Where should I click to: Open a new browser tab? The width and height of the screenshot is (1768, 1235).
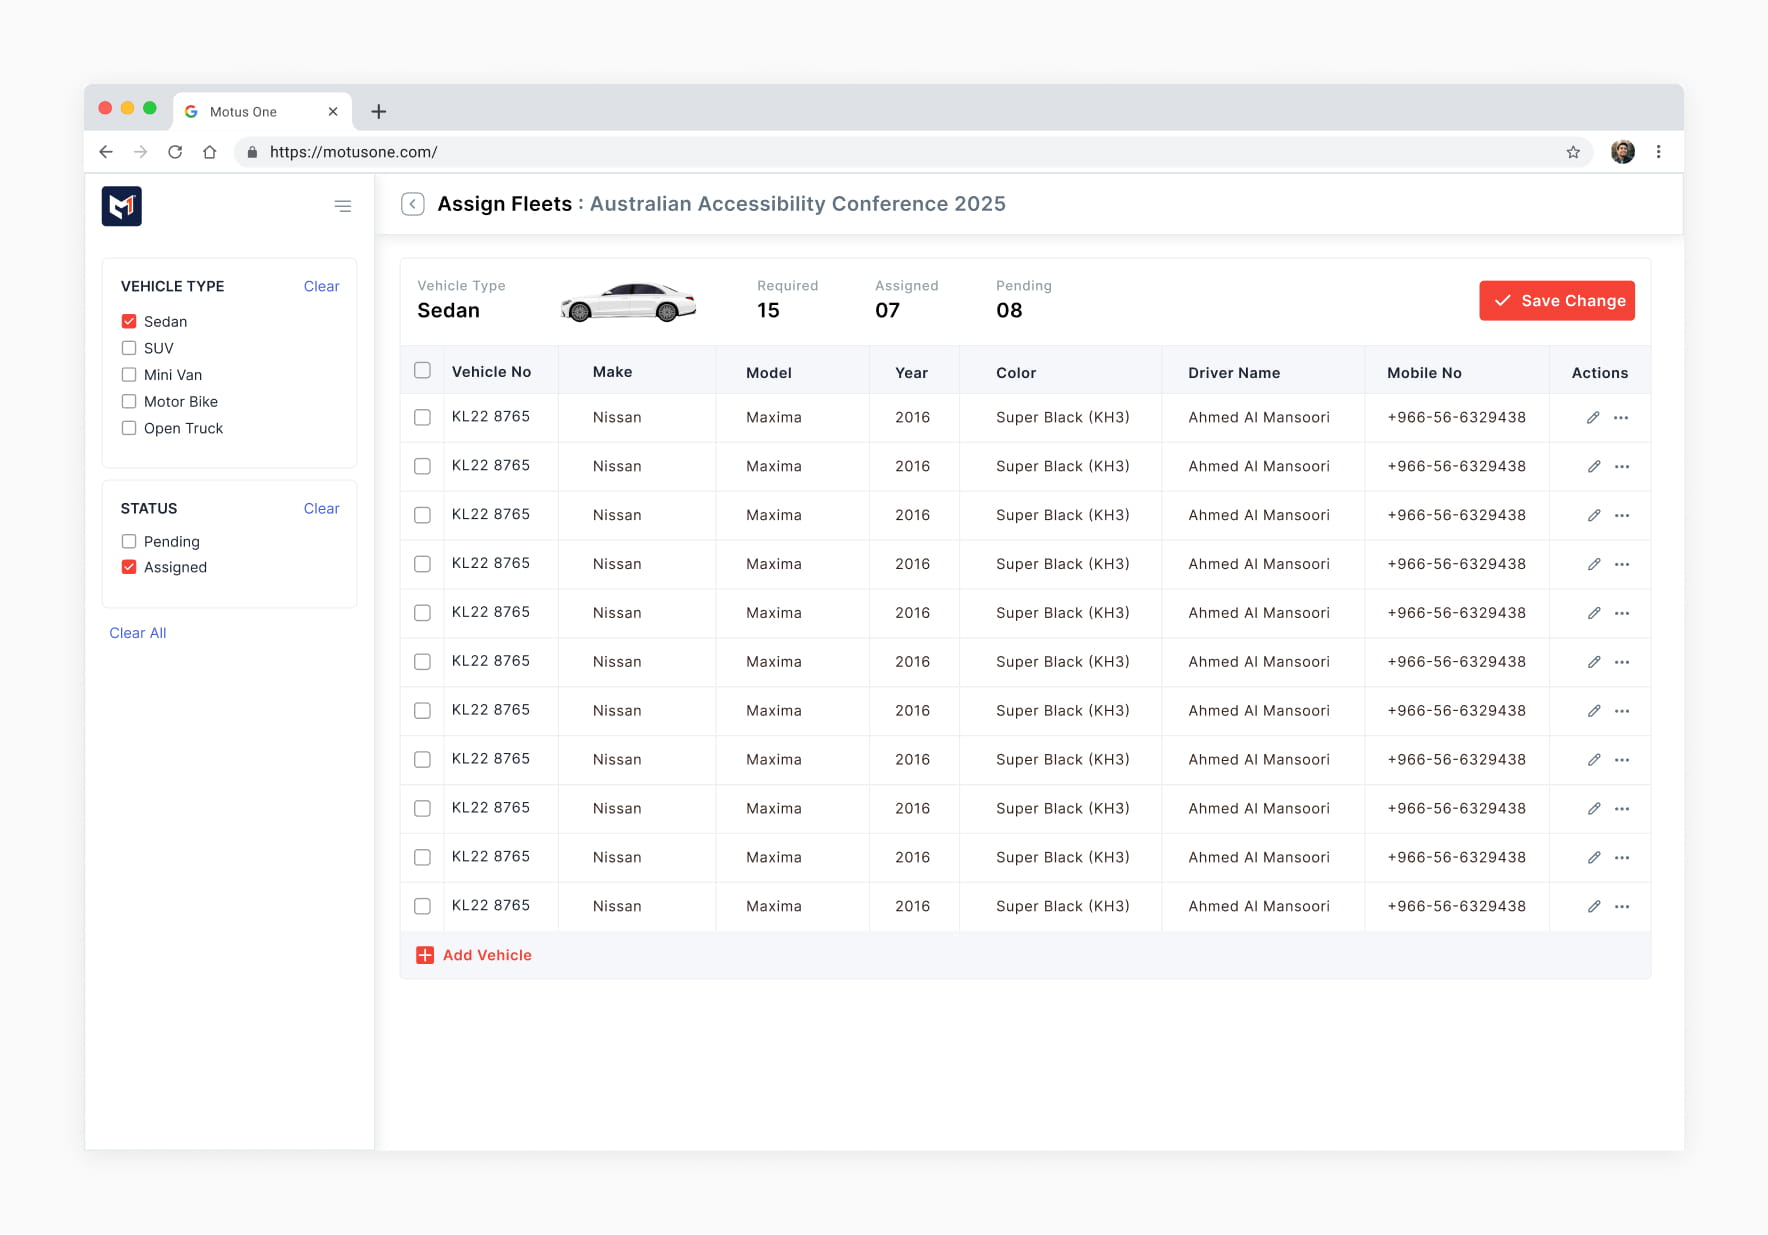click(379, 112)
